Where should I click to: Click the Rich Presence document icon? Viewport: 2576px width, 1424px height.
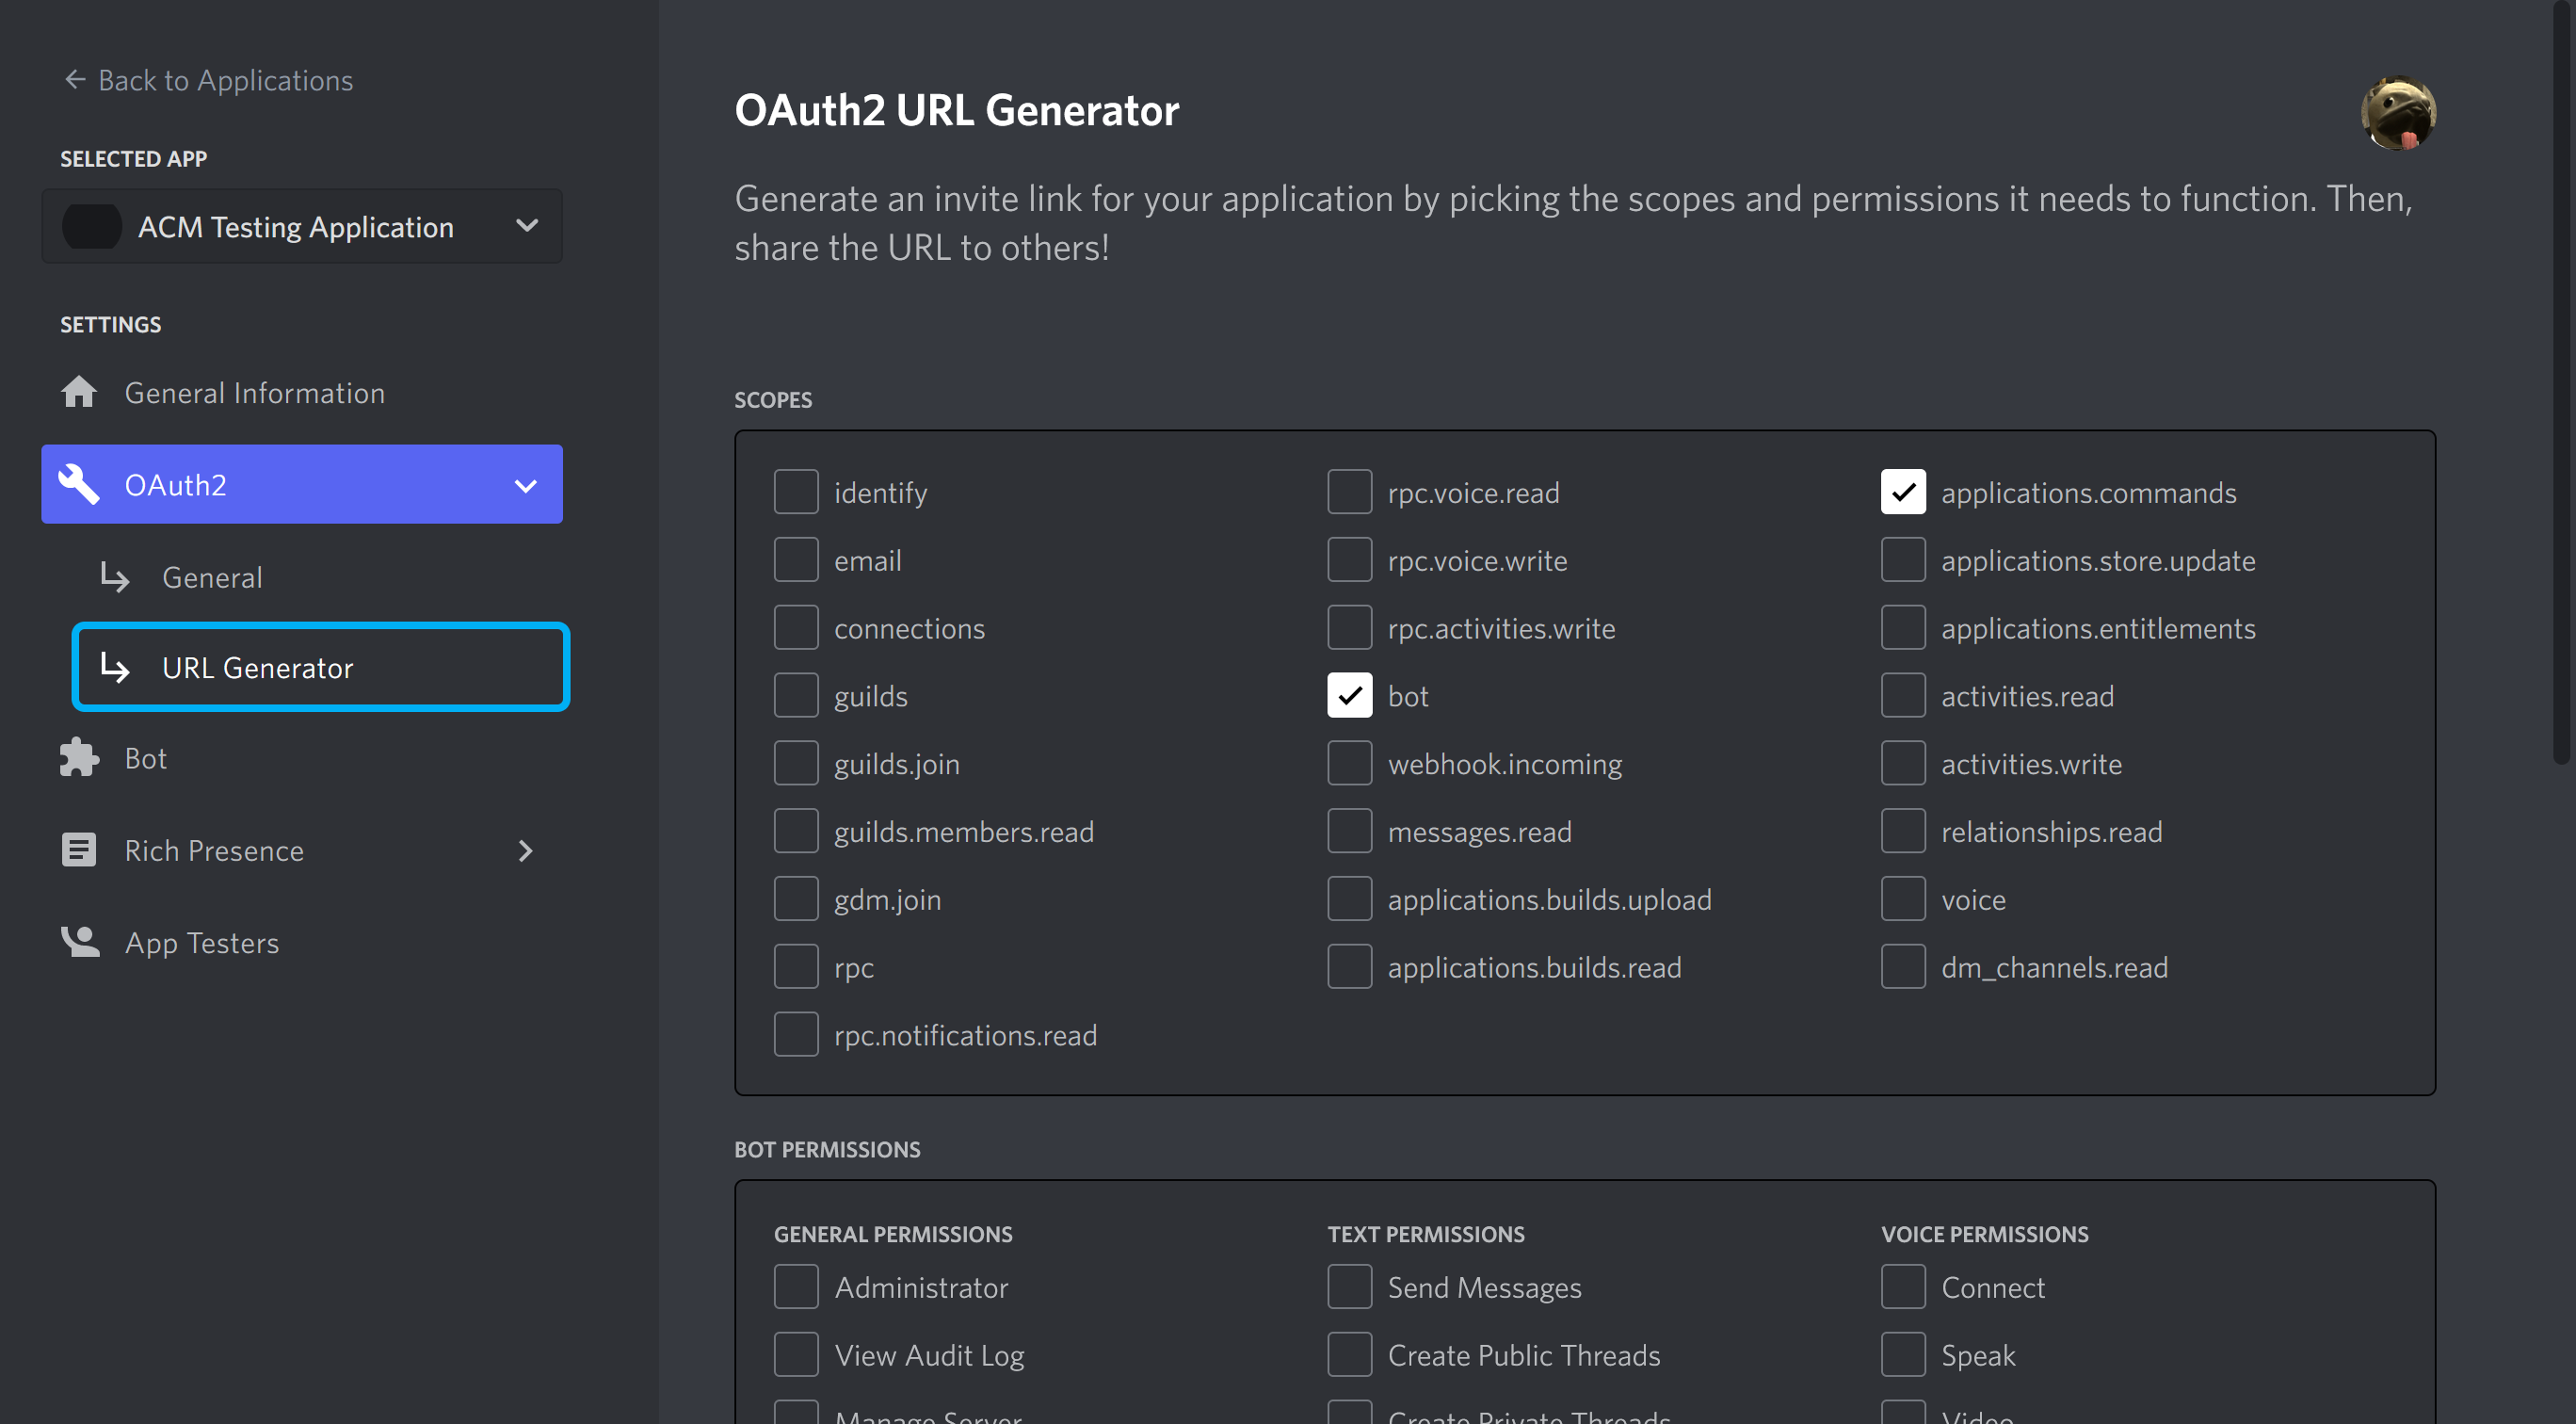click(x=79, y=850)
